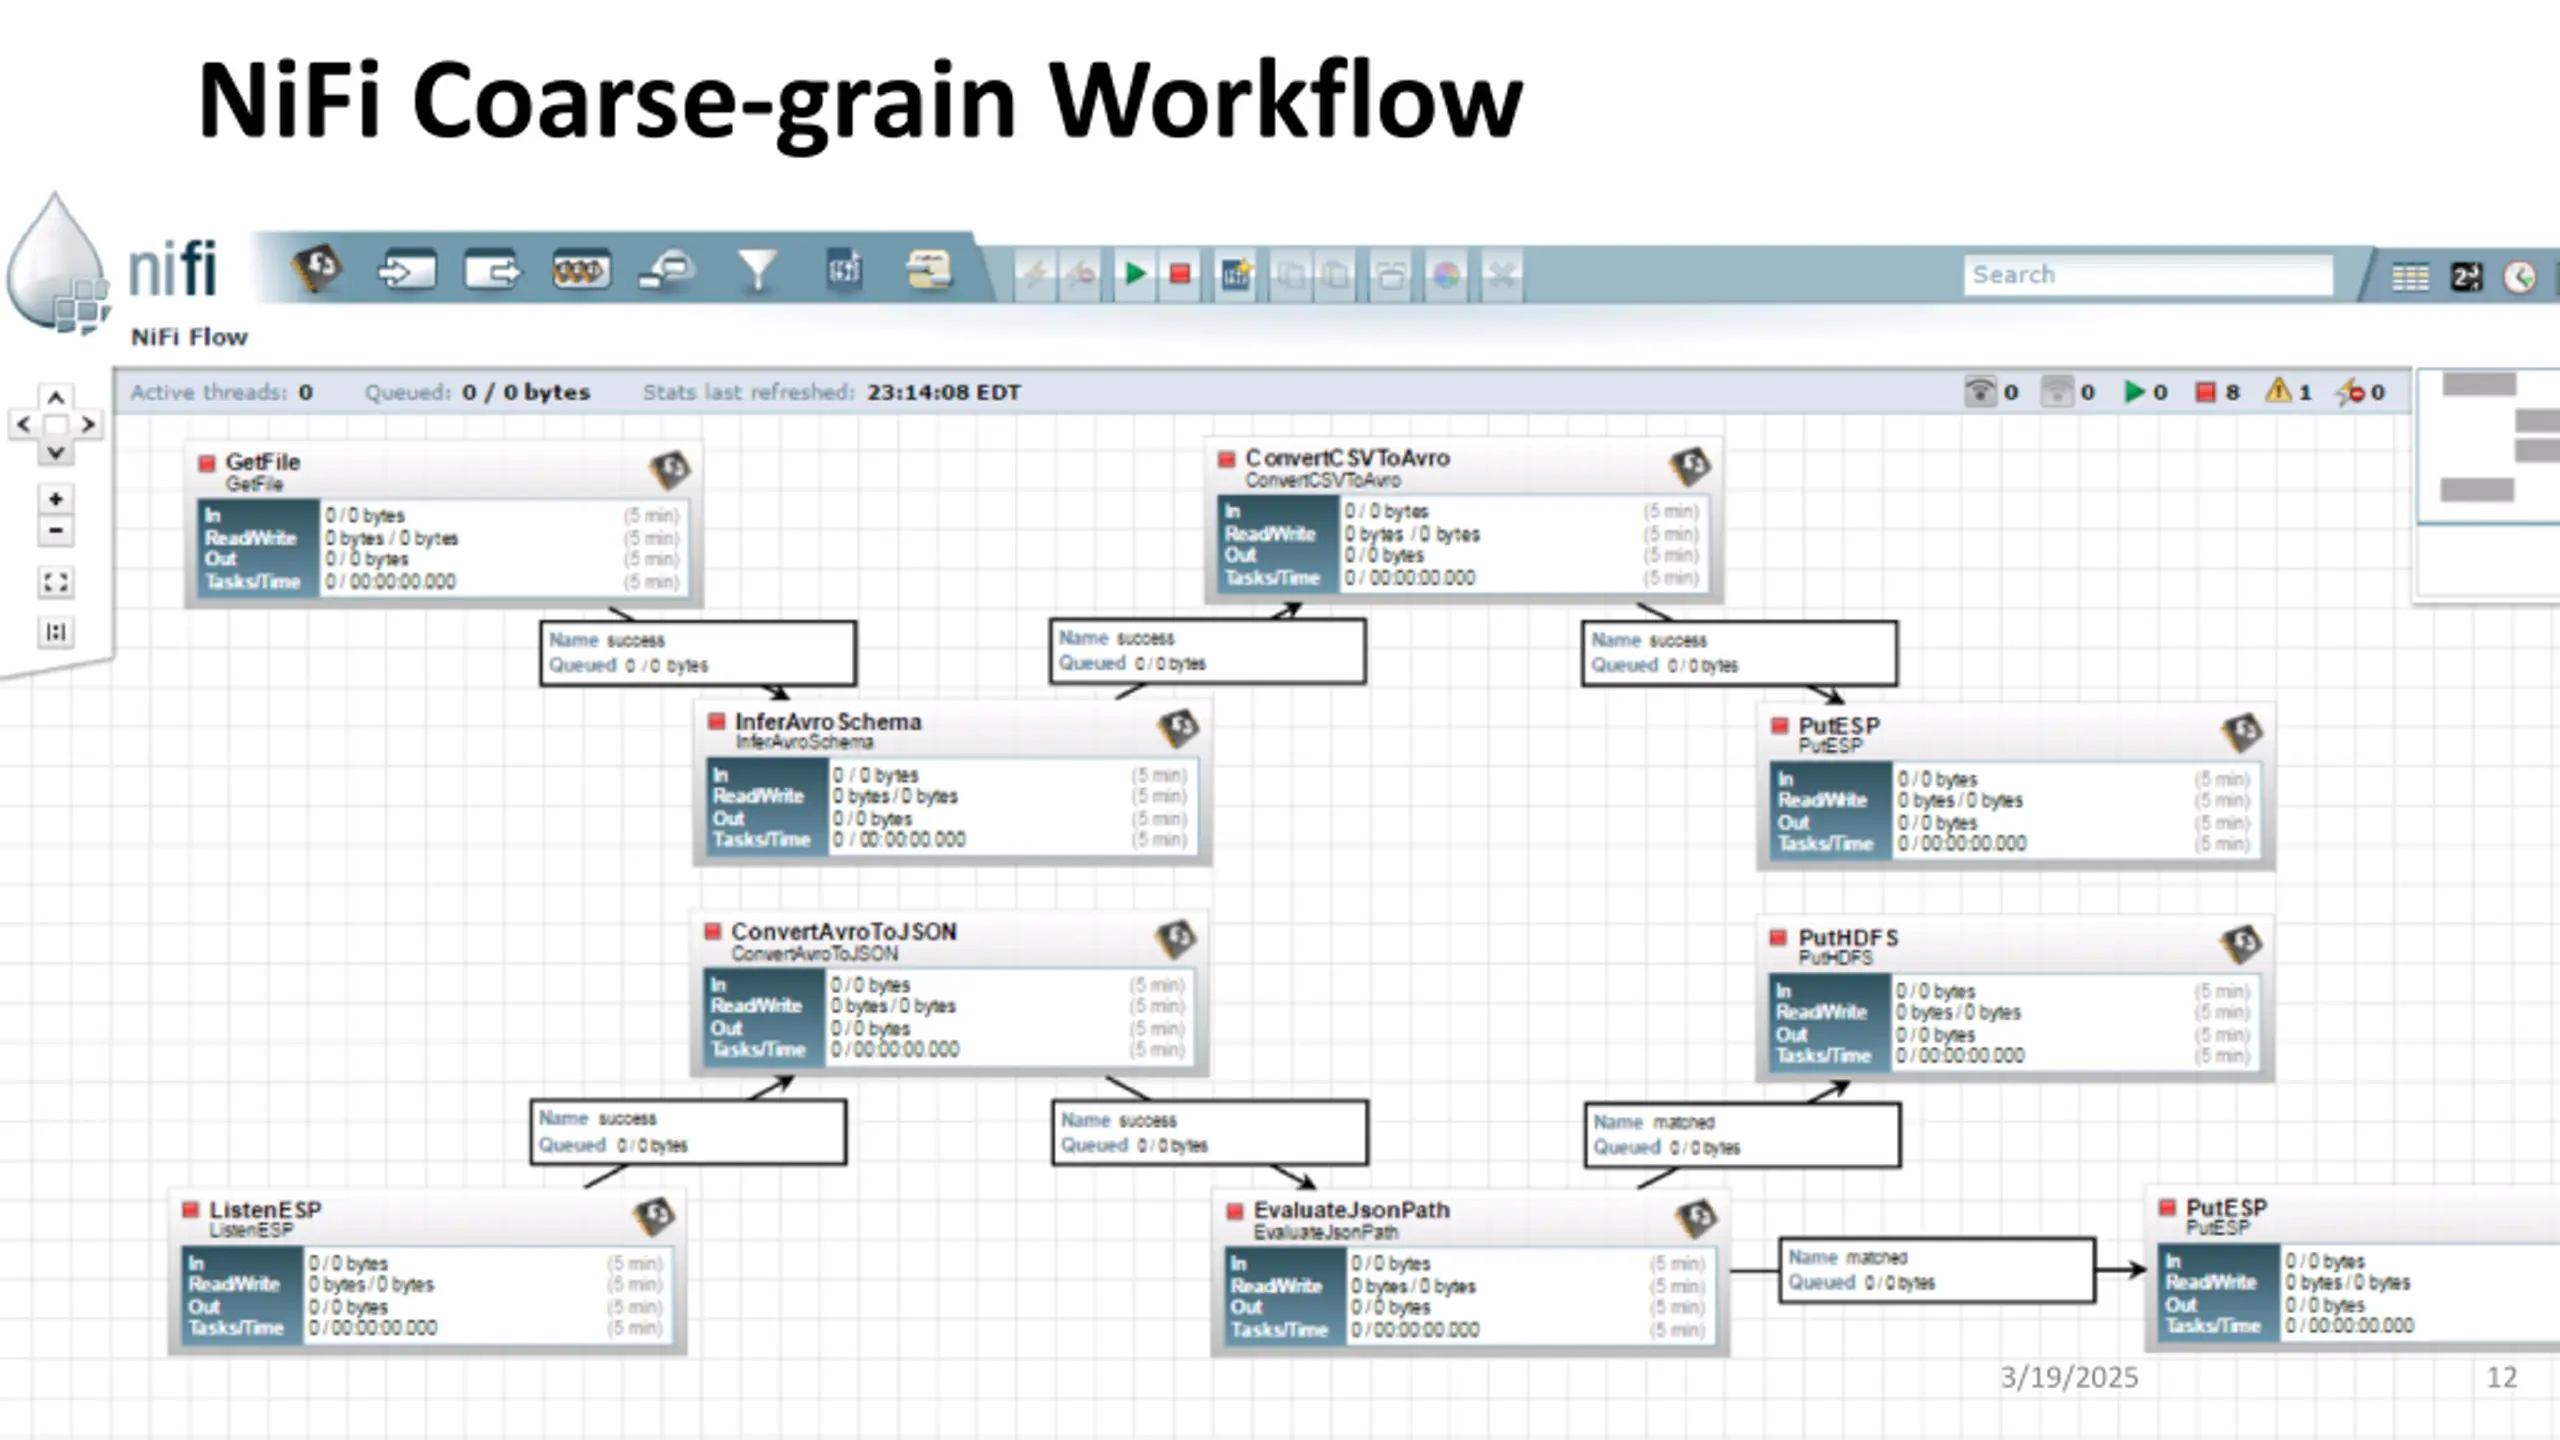Click the Actual size 1:1 button
The height and width of the screenshot is (1440, 2560).
(56, 632)
